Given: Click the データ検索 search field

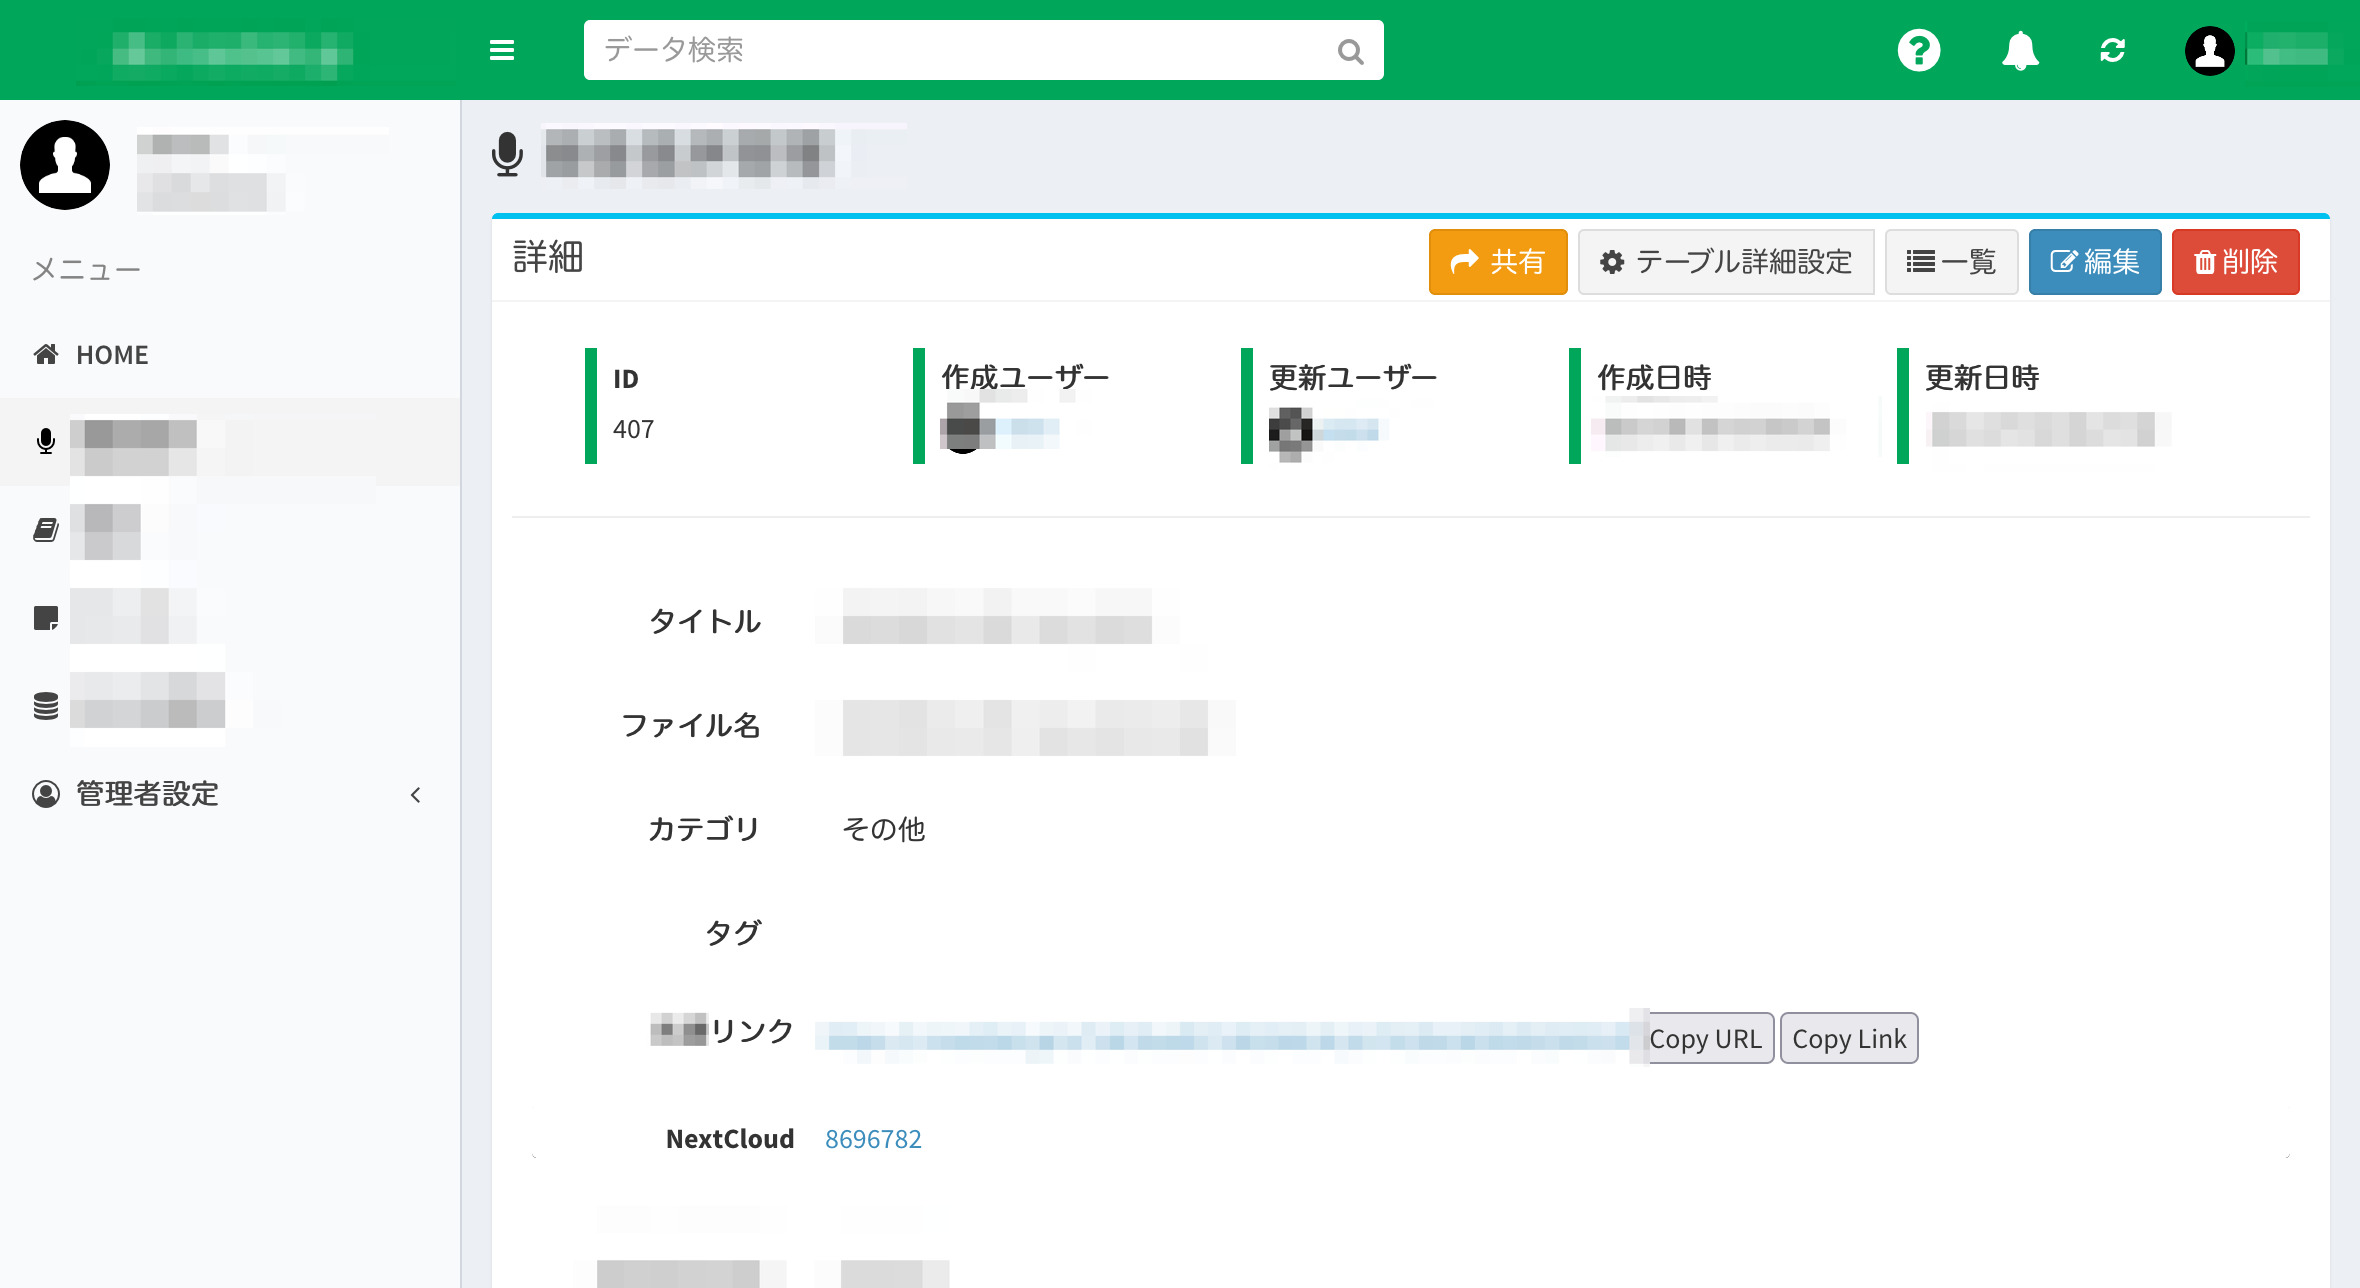Looking at the screenshot, I should pos(960,50).
